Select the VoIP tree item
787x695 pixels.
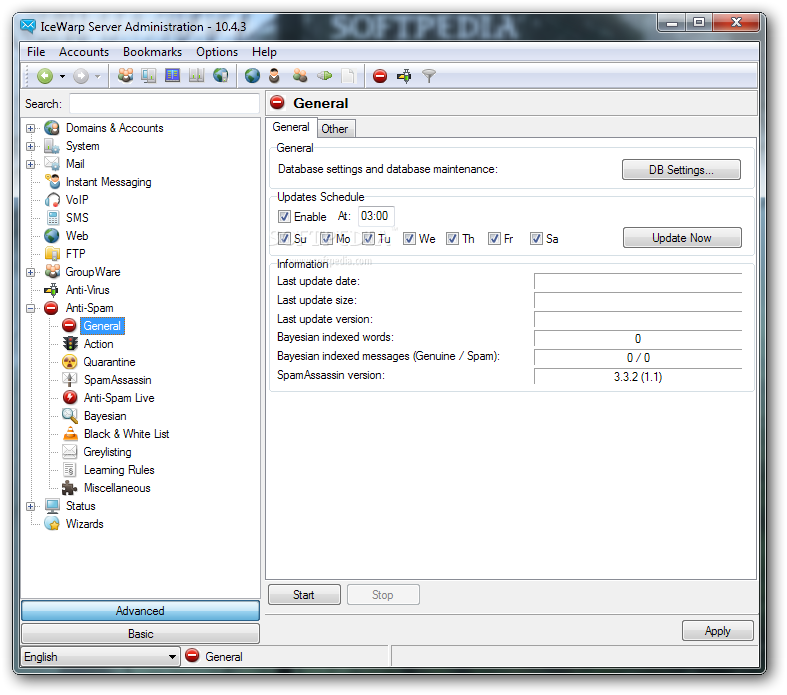(77, 200)
